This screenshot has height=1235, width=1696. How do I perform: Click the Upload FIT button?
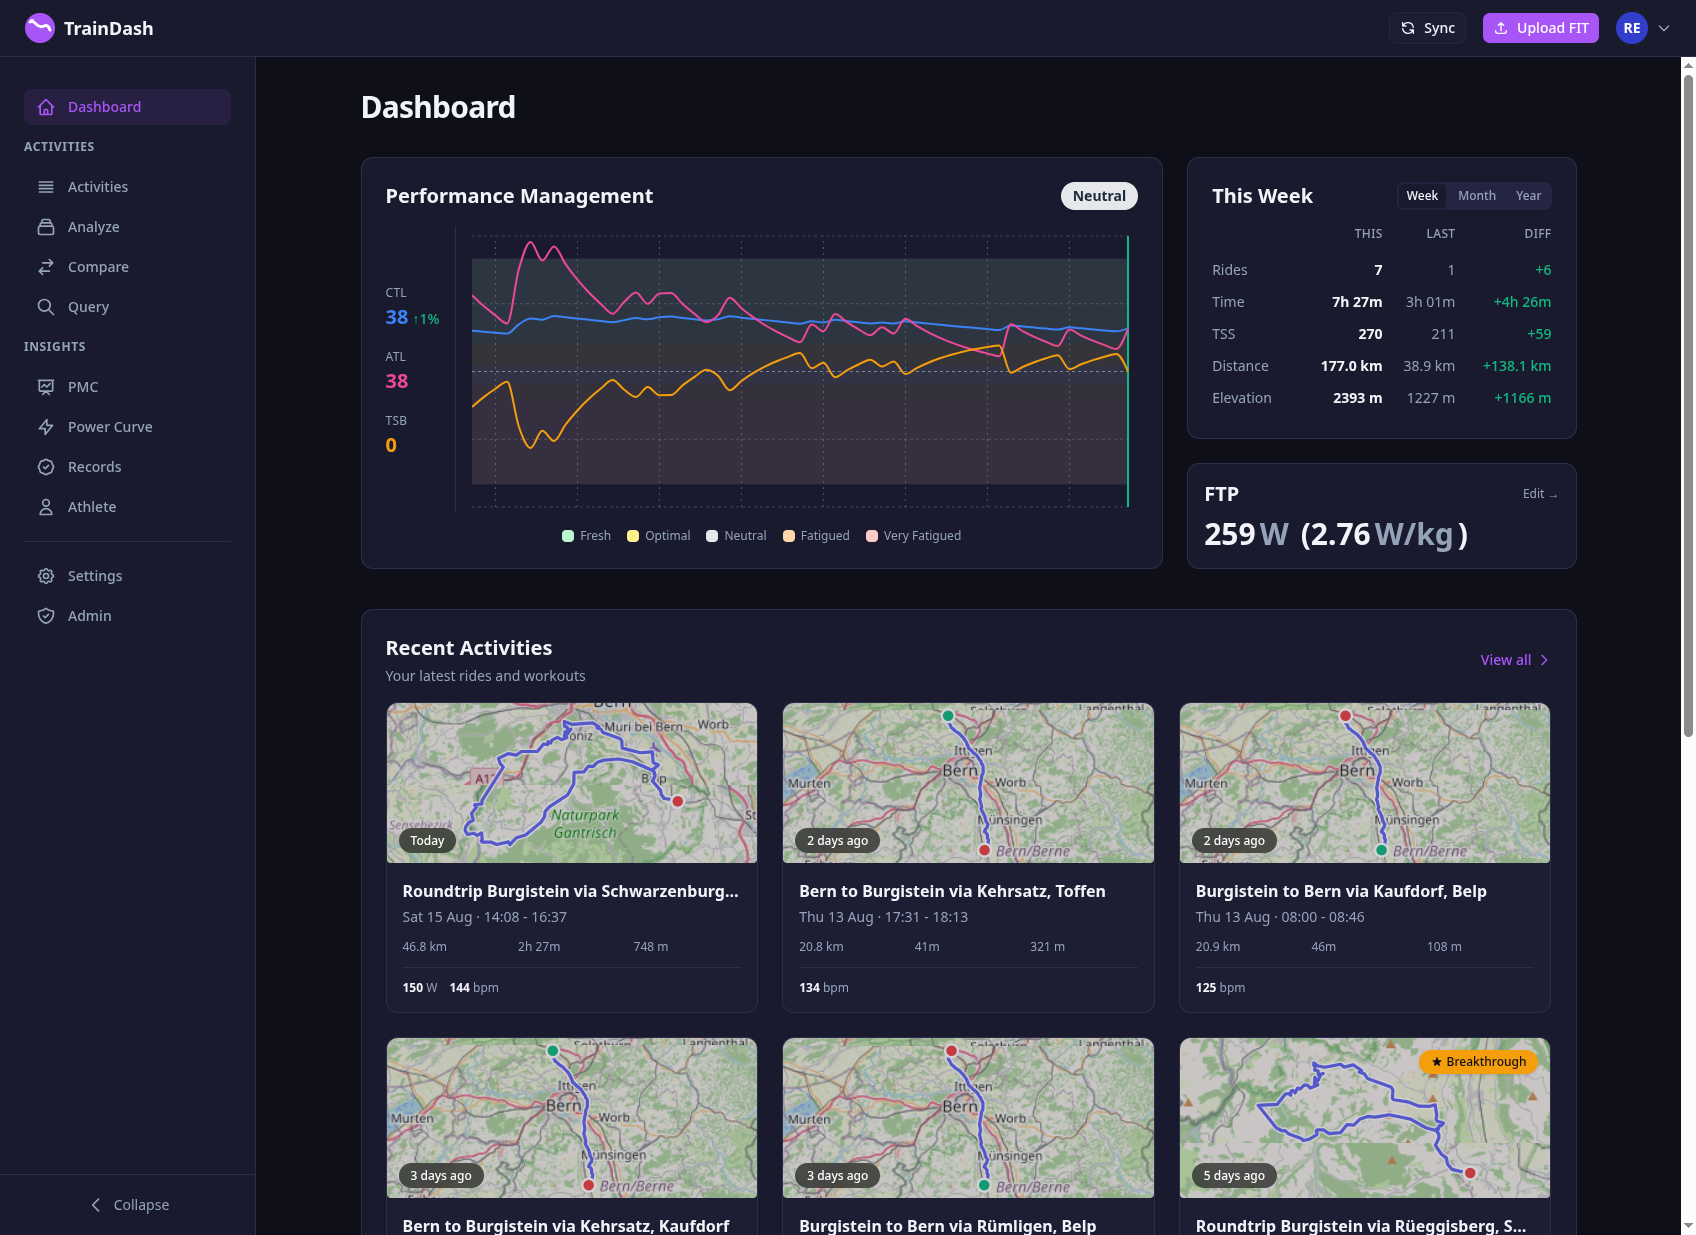click(x=1540, y=28)
